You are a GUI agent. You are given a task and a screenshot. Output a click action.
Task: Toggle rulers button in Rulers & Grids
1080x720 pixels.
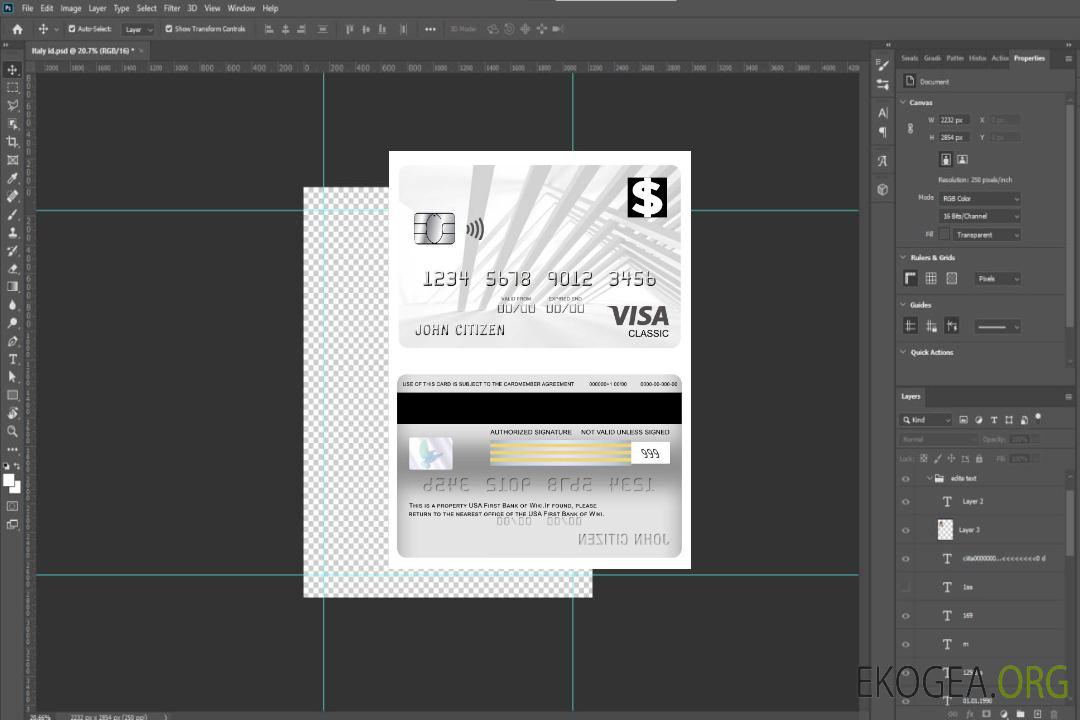[910, 278]
